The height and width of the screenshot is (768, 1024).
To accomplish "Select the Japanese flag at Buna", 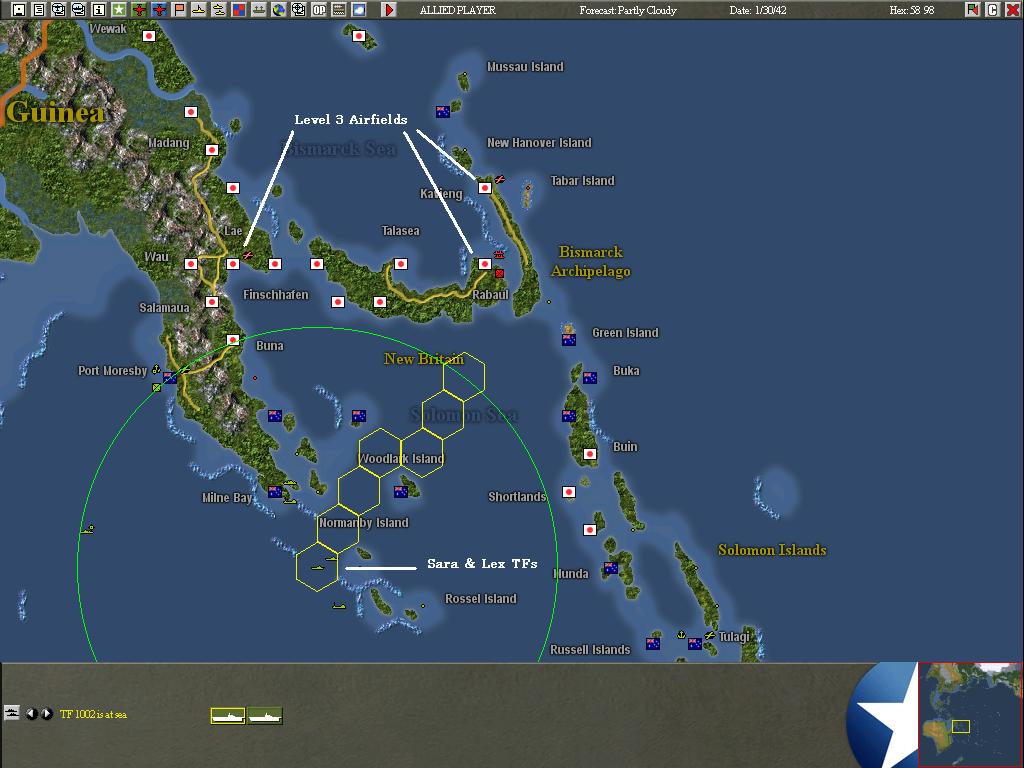I will coord(233,340).
